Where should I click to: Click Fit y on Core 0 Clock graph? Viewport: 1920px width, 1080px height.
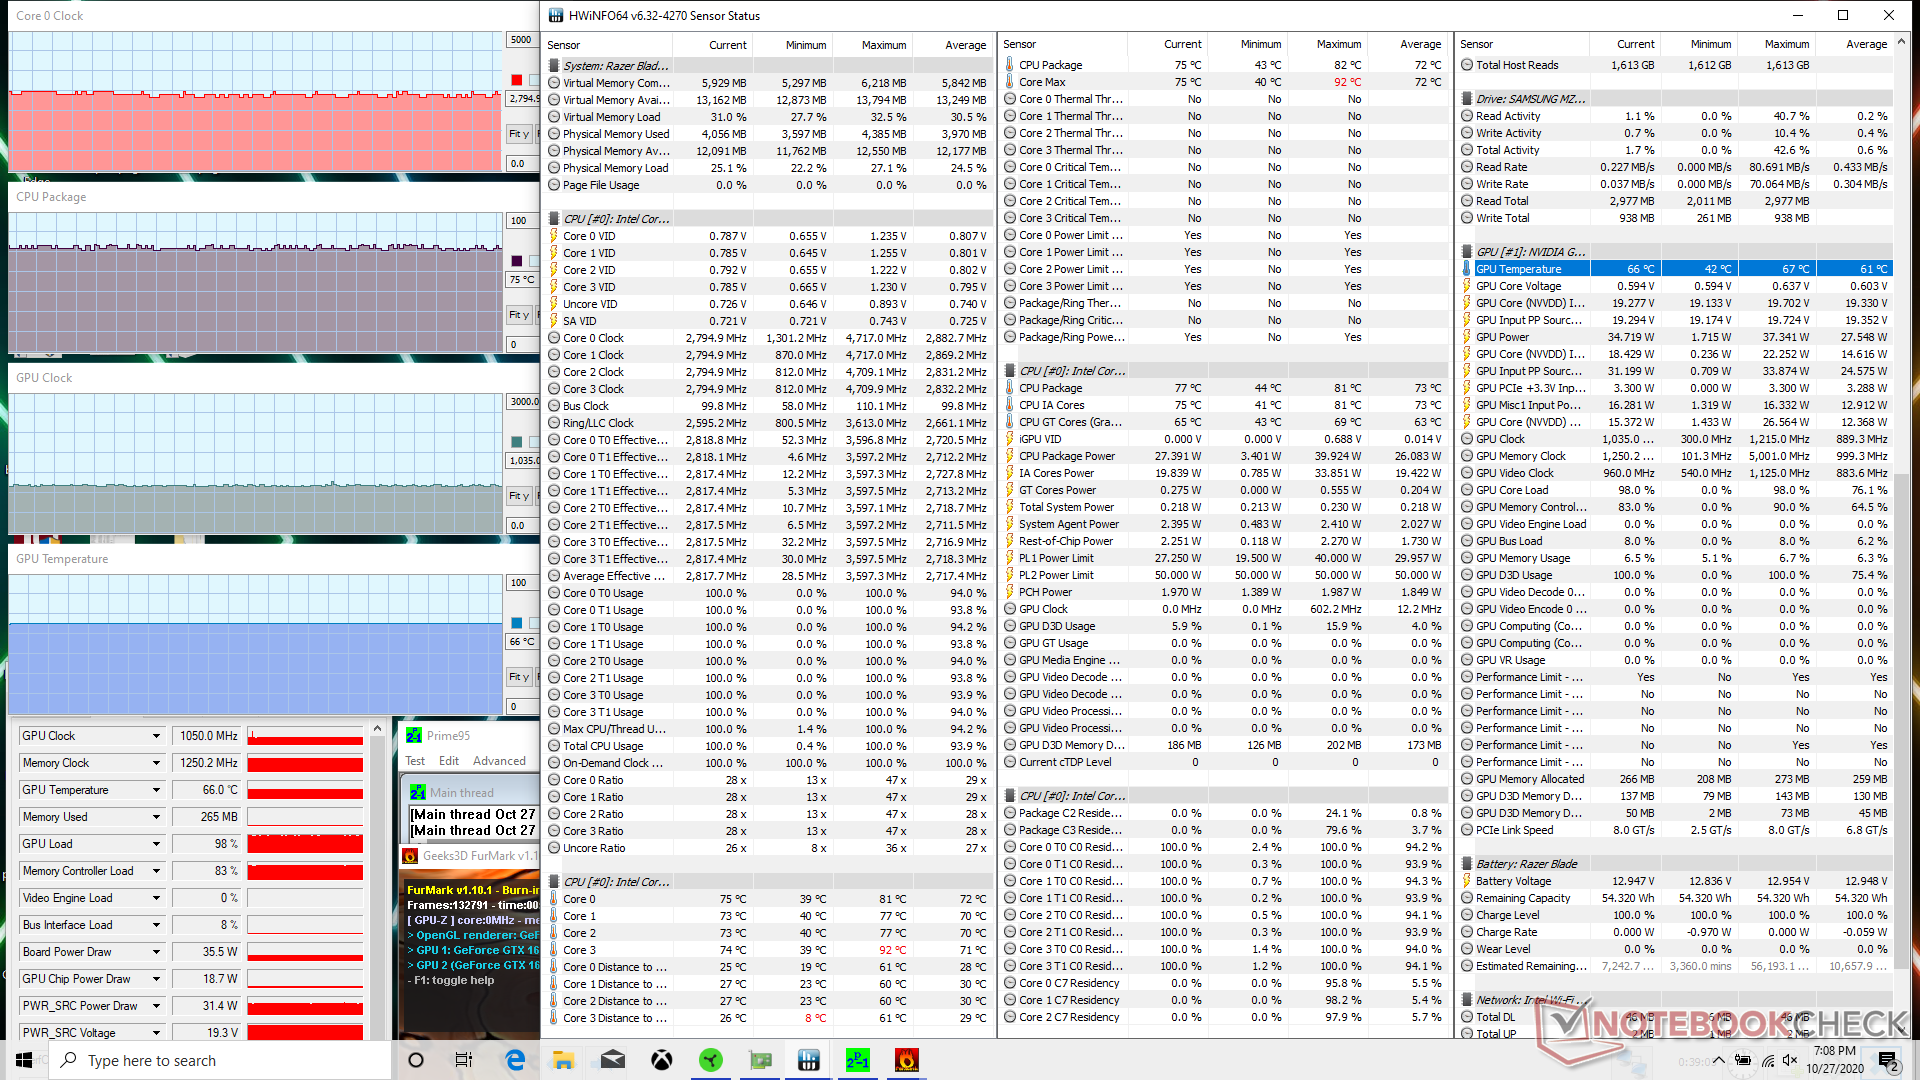[x=519, y=134]
